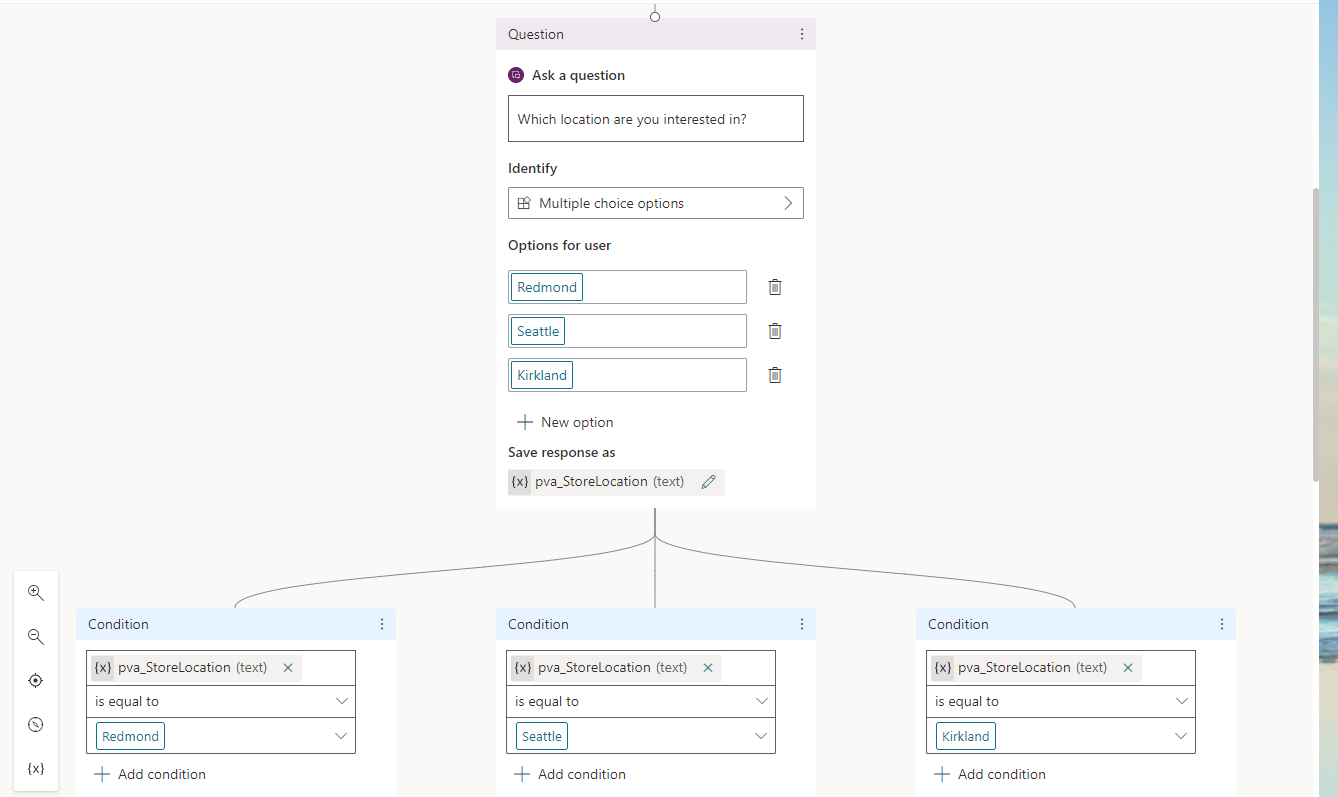Click Add condition under Seattle condition

pyautogui.click(x=569, y=774)
